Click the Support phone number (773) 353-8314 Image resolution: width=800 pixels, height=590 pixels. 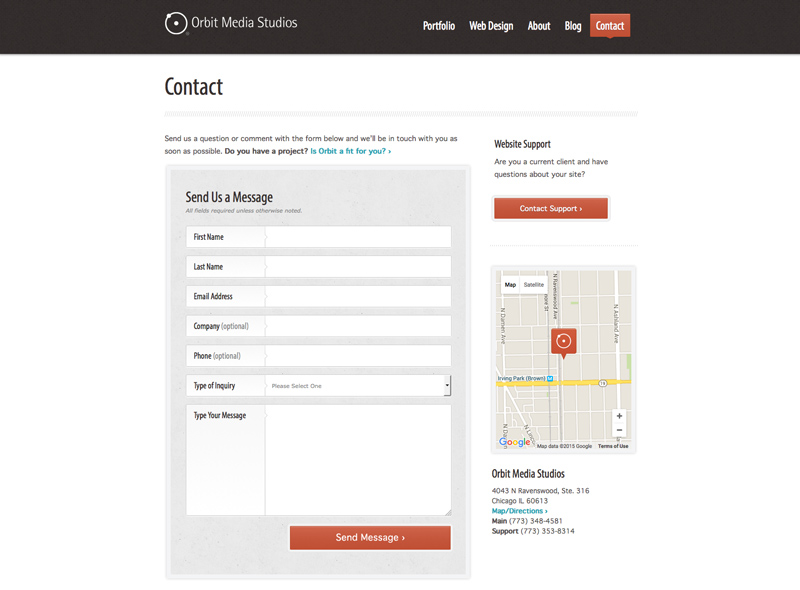[547, 531]
